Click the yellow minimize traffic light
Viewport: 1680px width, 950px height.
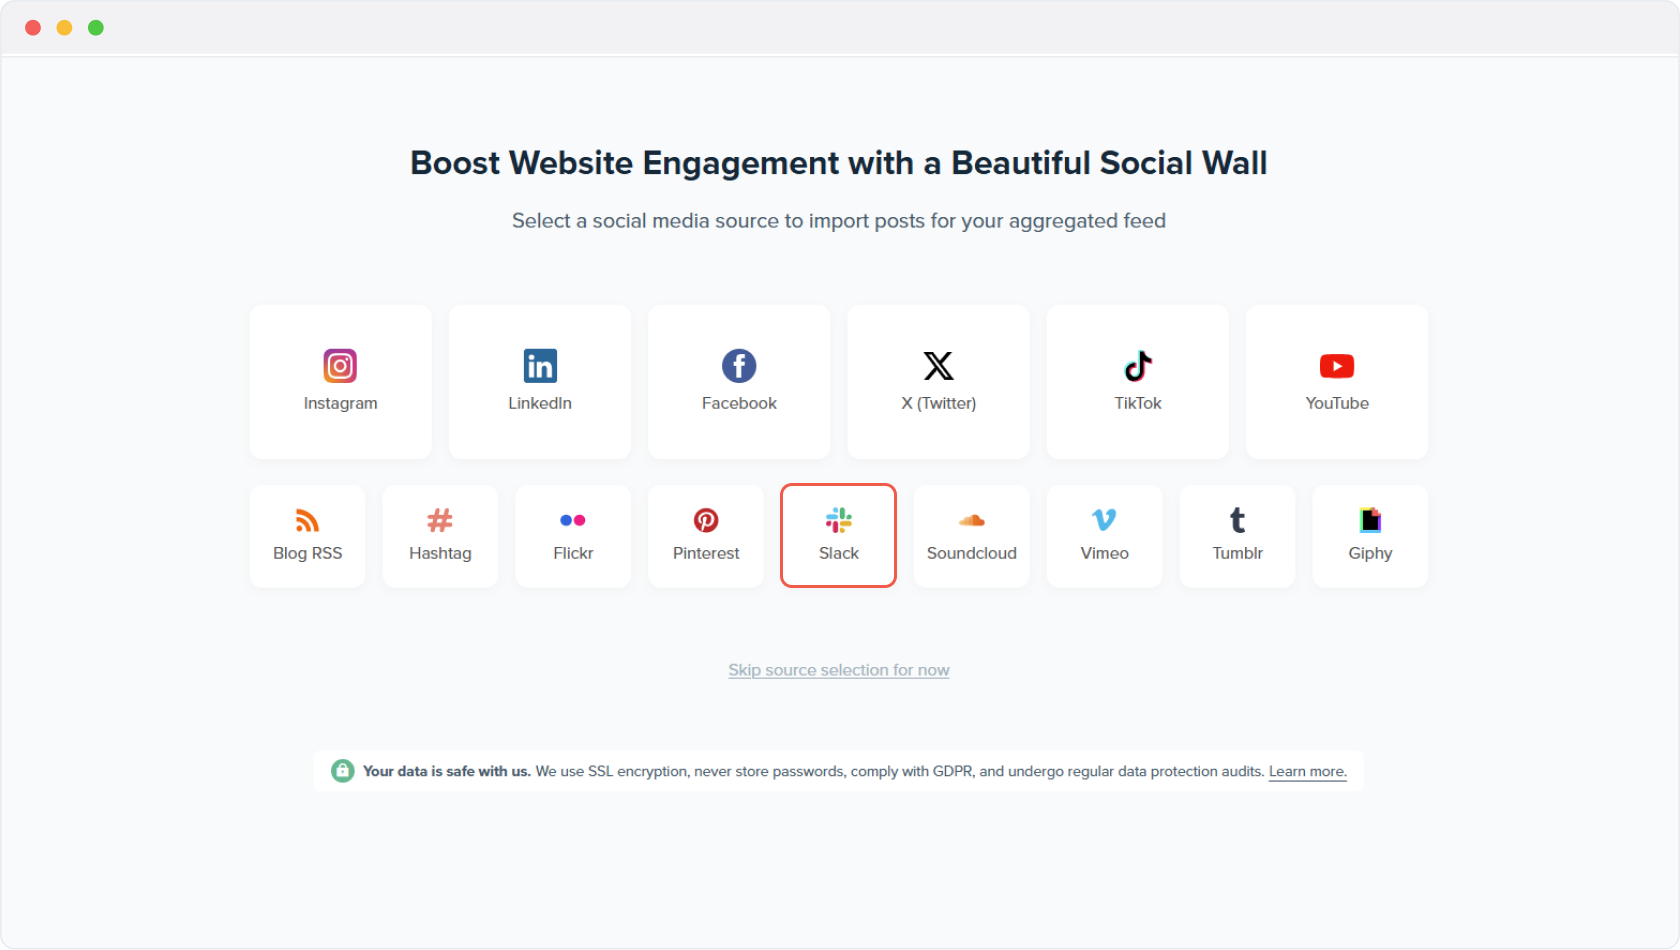click(x=64, y=28)
